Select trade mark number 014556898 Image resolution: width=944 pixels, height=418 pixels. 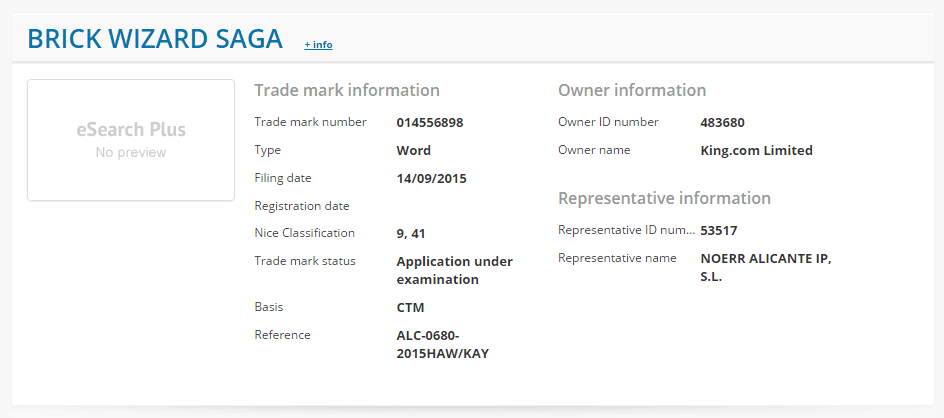430,122
